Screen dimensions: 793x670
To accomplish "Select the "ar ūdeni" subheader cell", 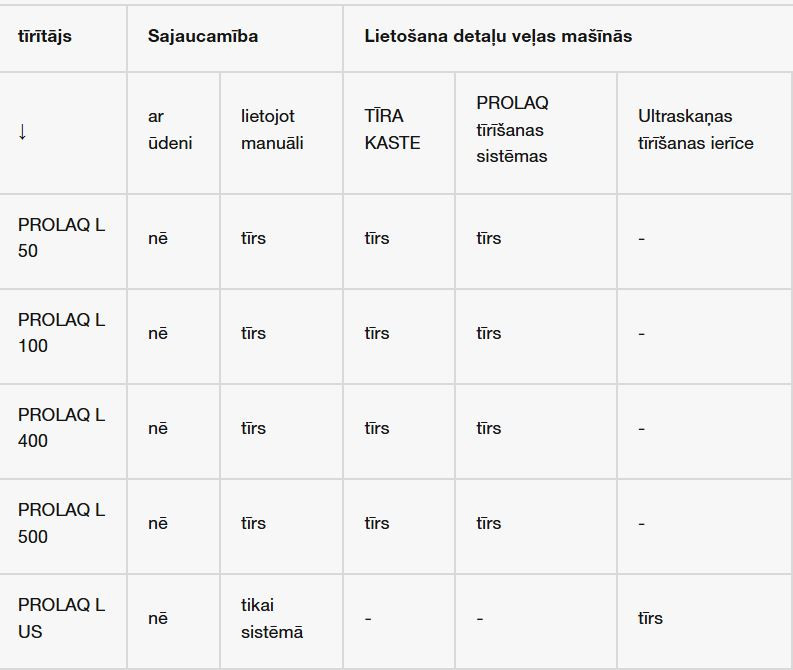I will 170,130.
